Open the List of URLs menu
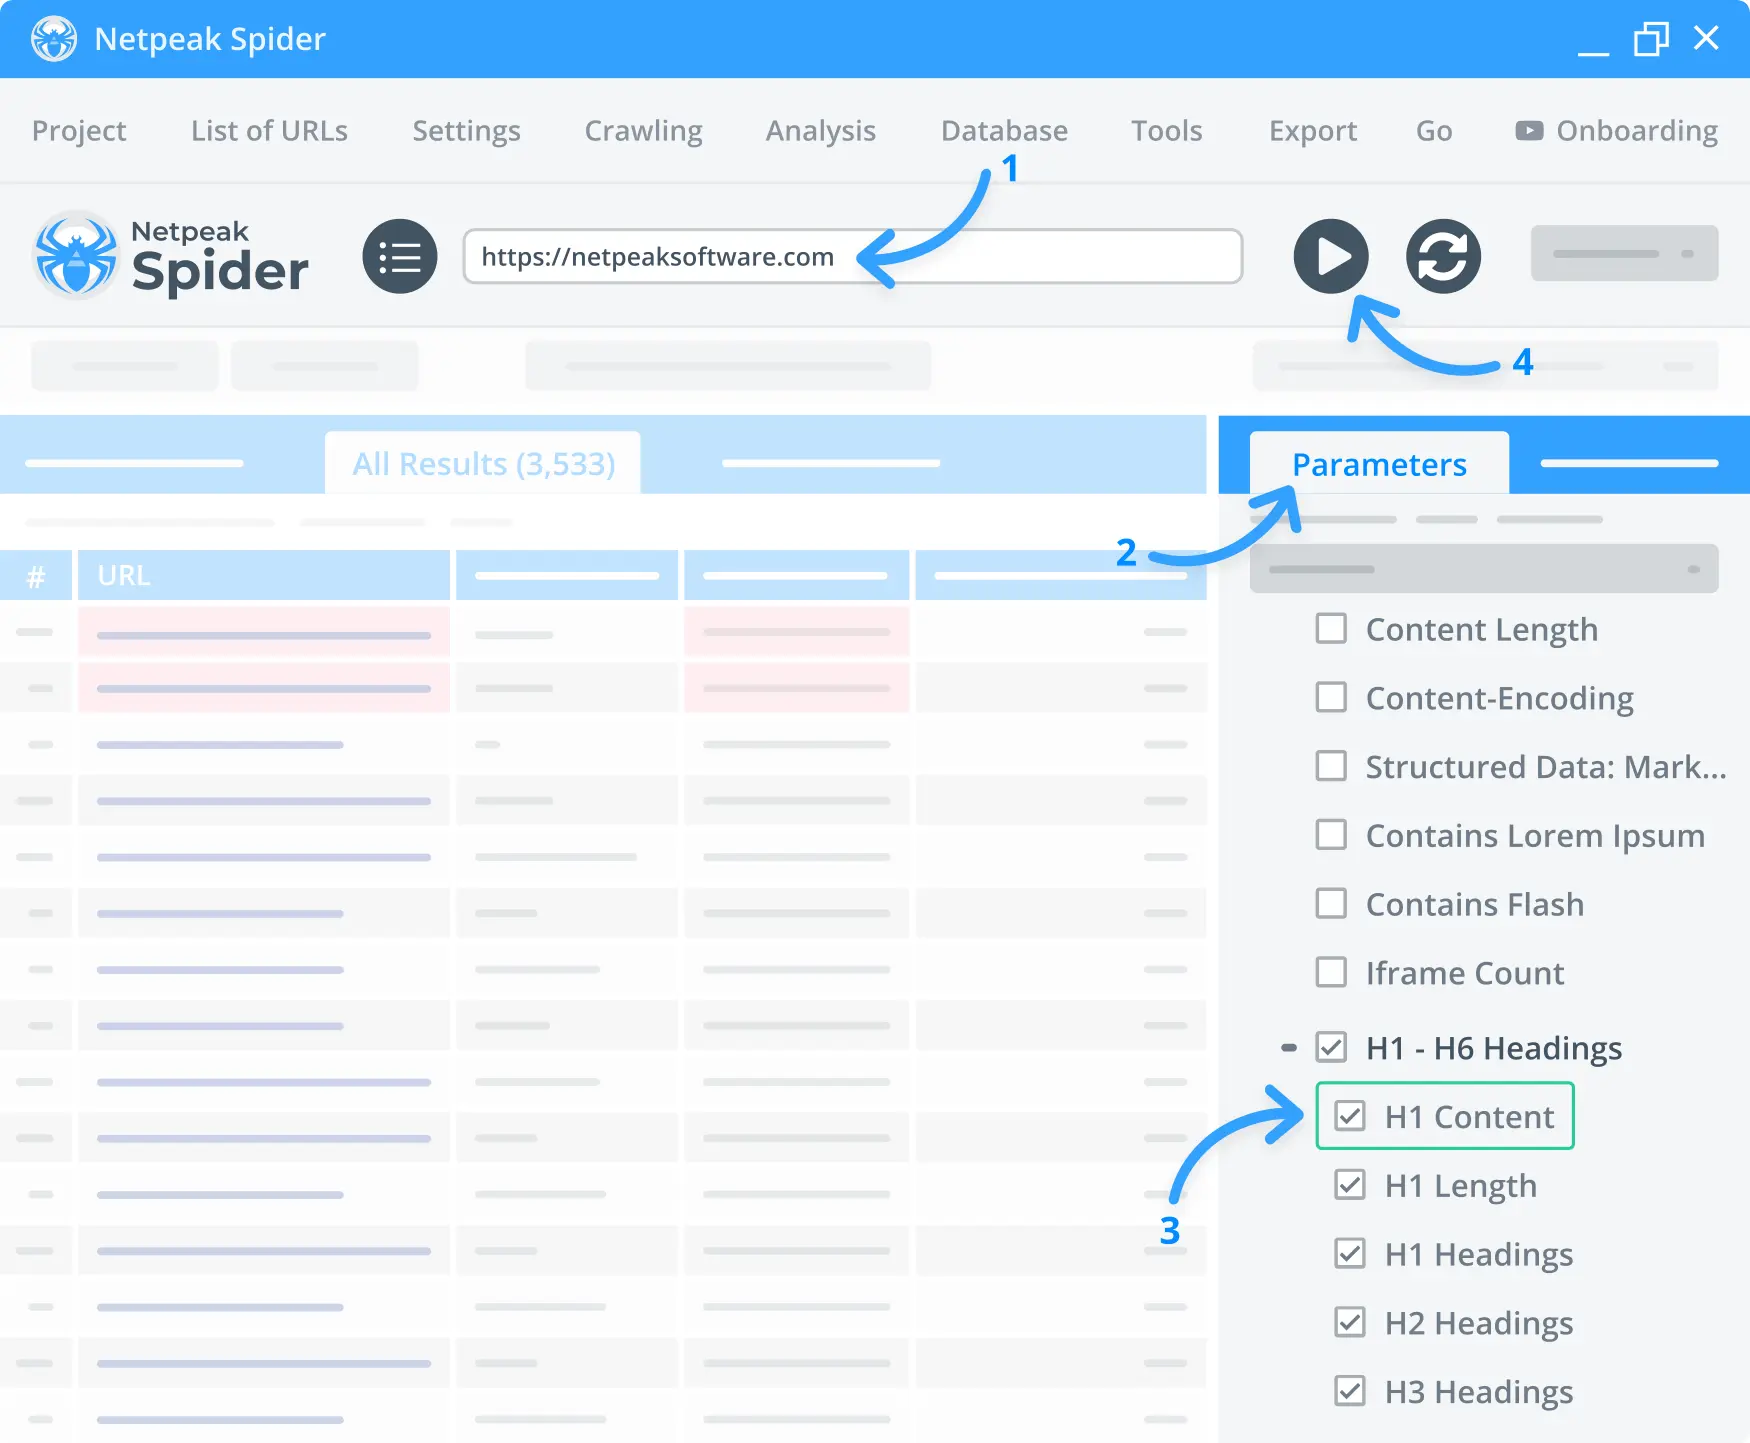The height and width of the screenshot is (1443, 1750). point(269,131)
